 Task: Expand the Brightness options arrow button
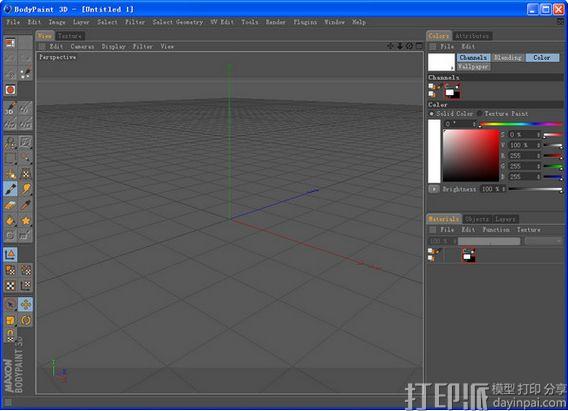click(x=434, y=189)
